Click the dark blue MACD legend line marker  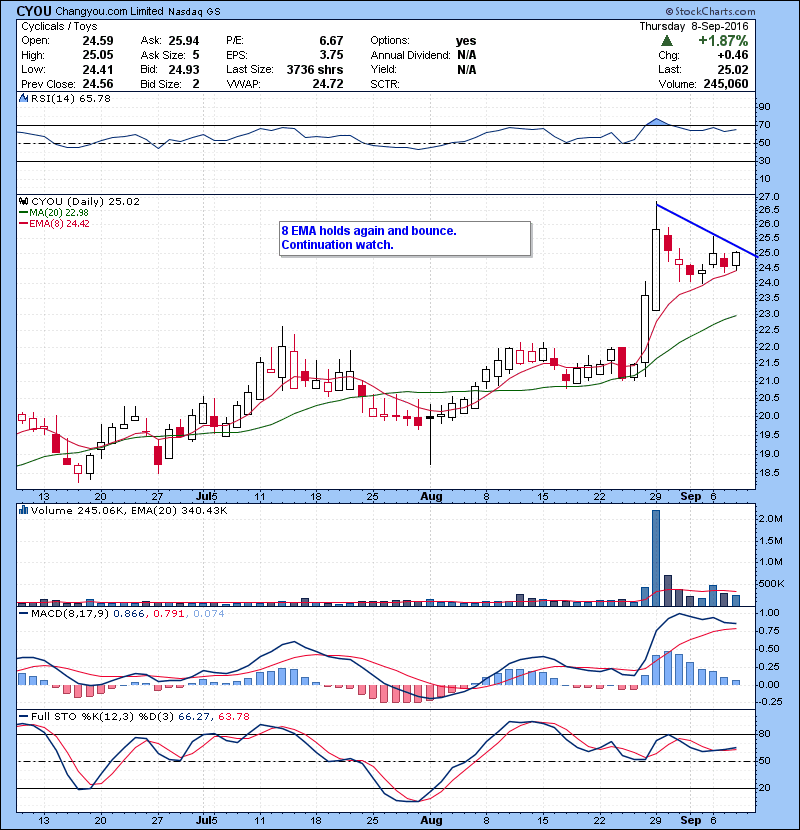pyautogui.click(x=23, y=614)
